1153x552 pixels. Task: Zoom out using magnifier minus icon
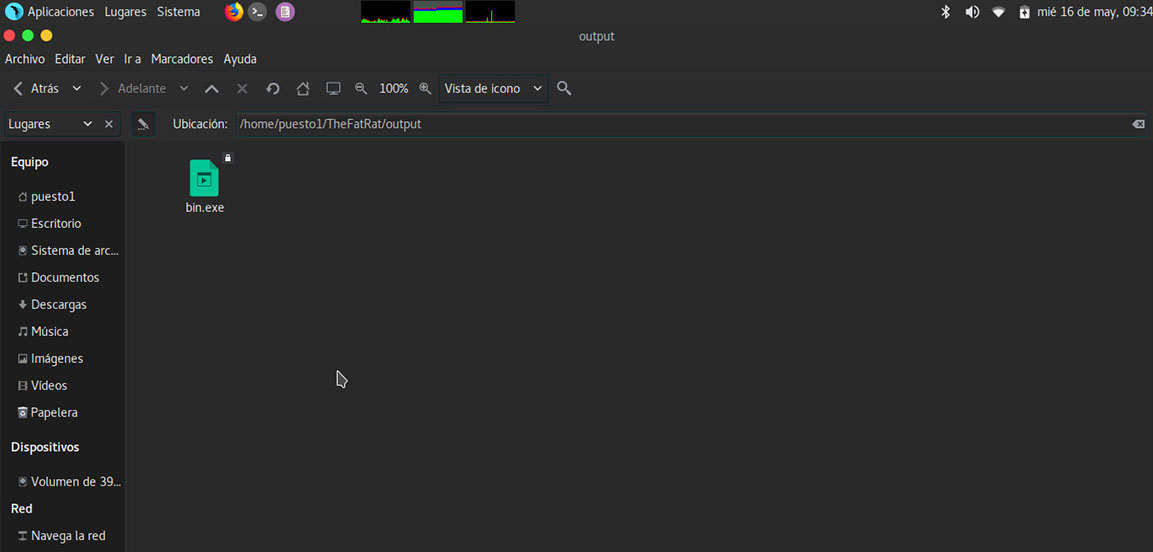point(361,89)
